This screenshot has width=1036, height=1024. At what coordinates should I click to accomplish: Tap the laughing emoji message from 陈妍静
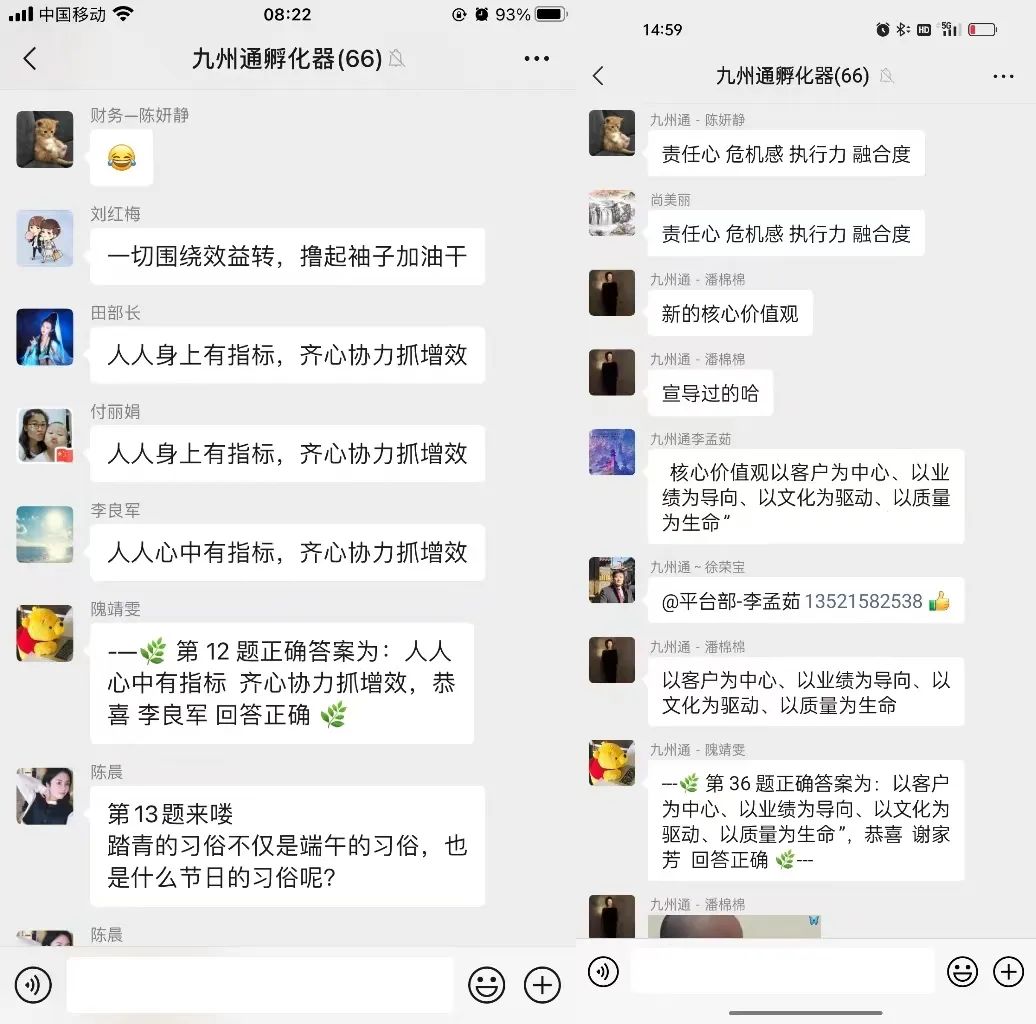[122, 158]
